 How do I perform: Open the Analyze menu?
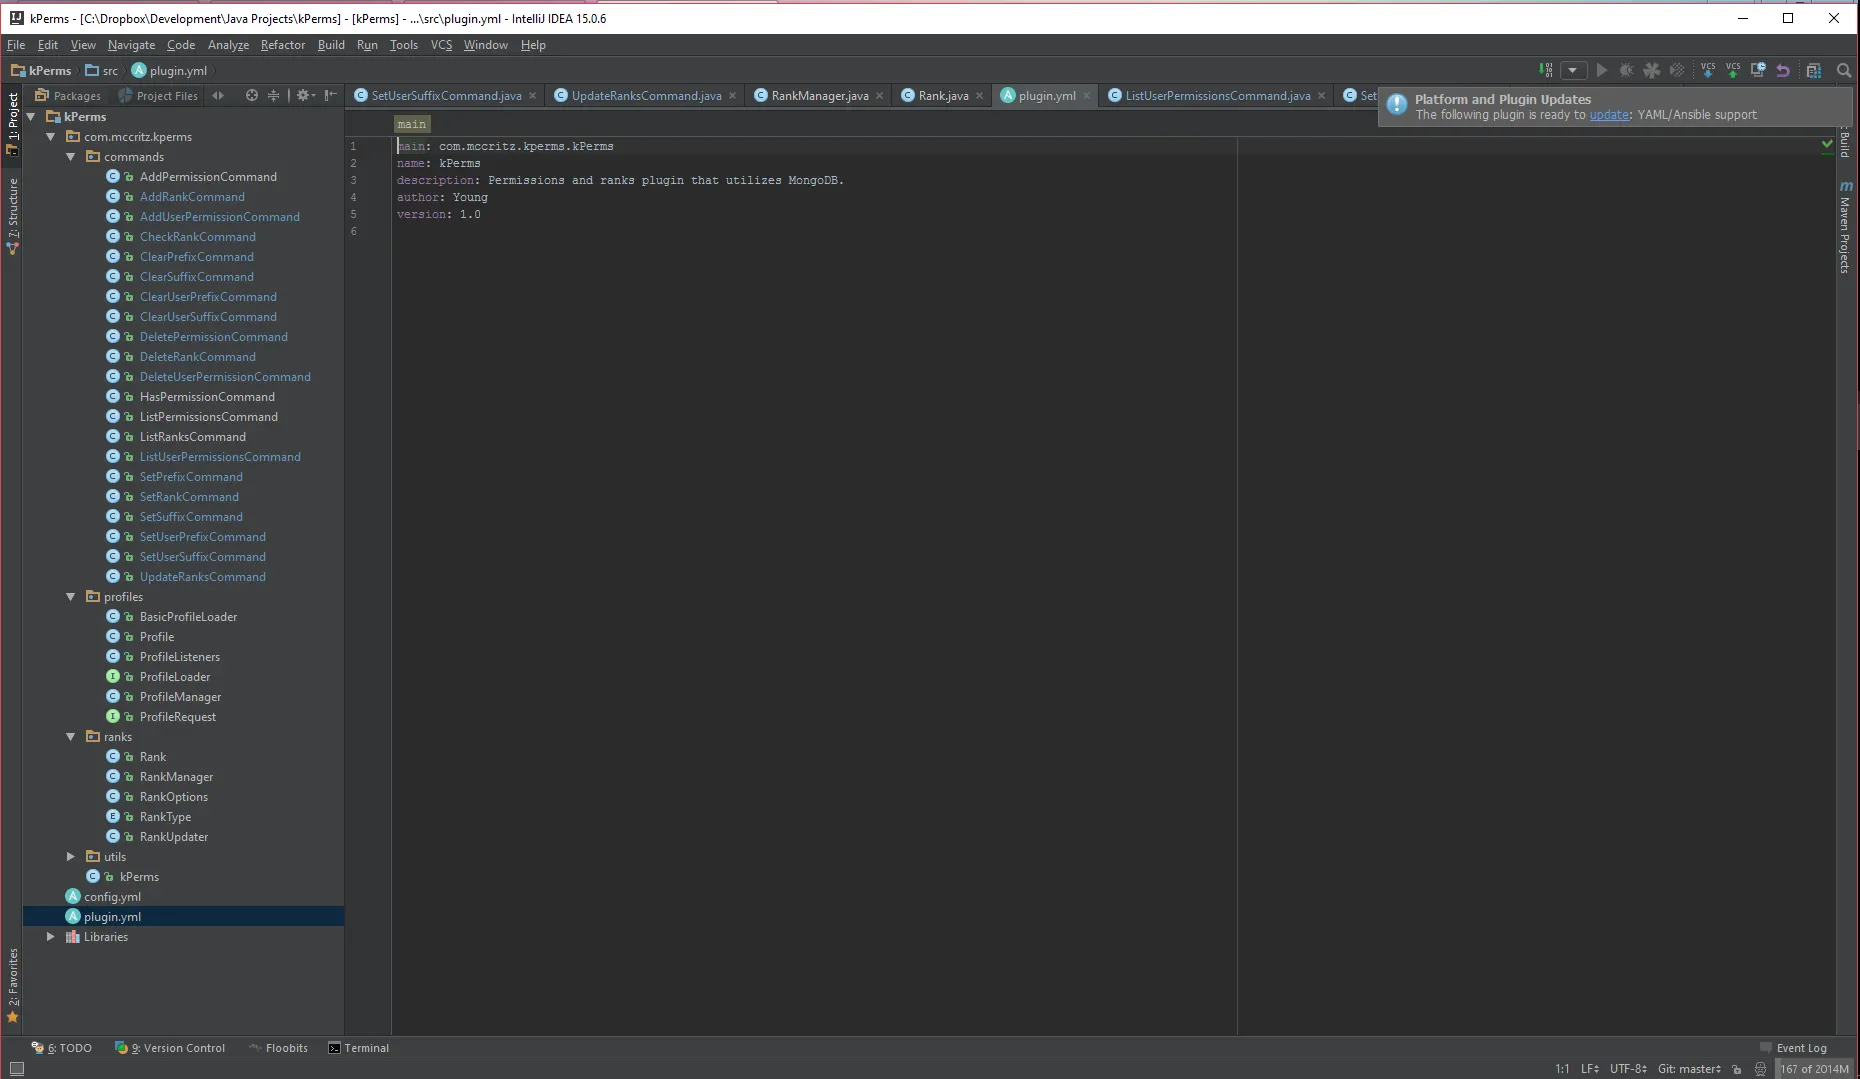pos(228,45)
